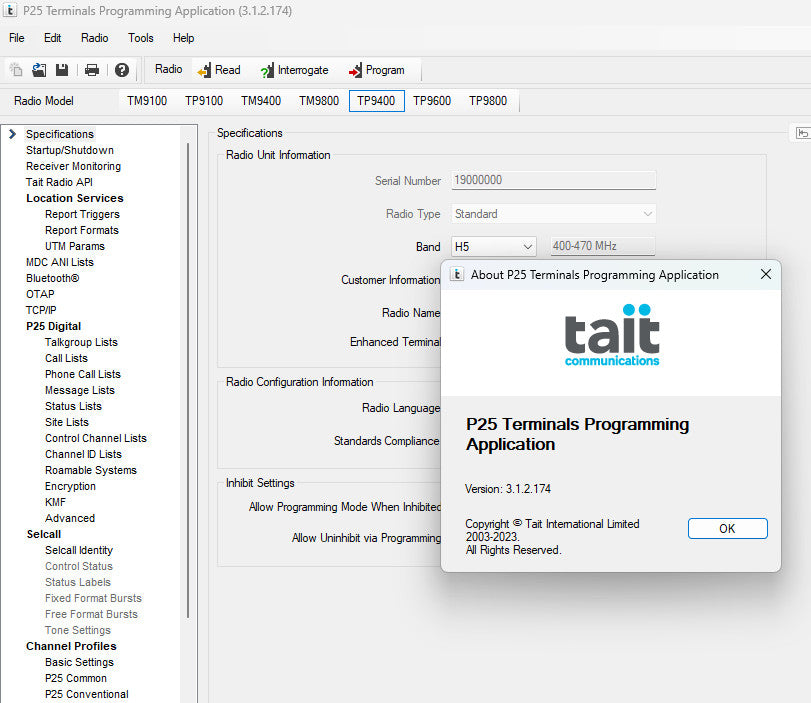This screenshot has height=703, width=811.
Task: Open Channel ID Lists in the tree
Action: point(83,455)
